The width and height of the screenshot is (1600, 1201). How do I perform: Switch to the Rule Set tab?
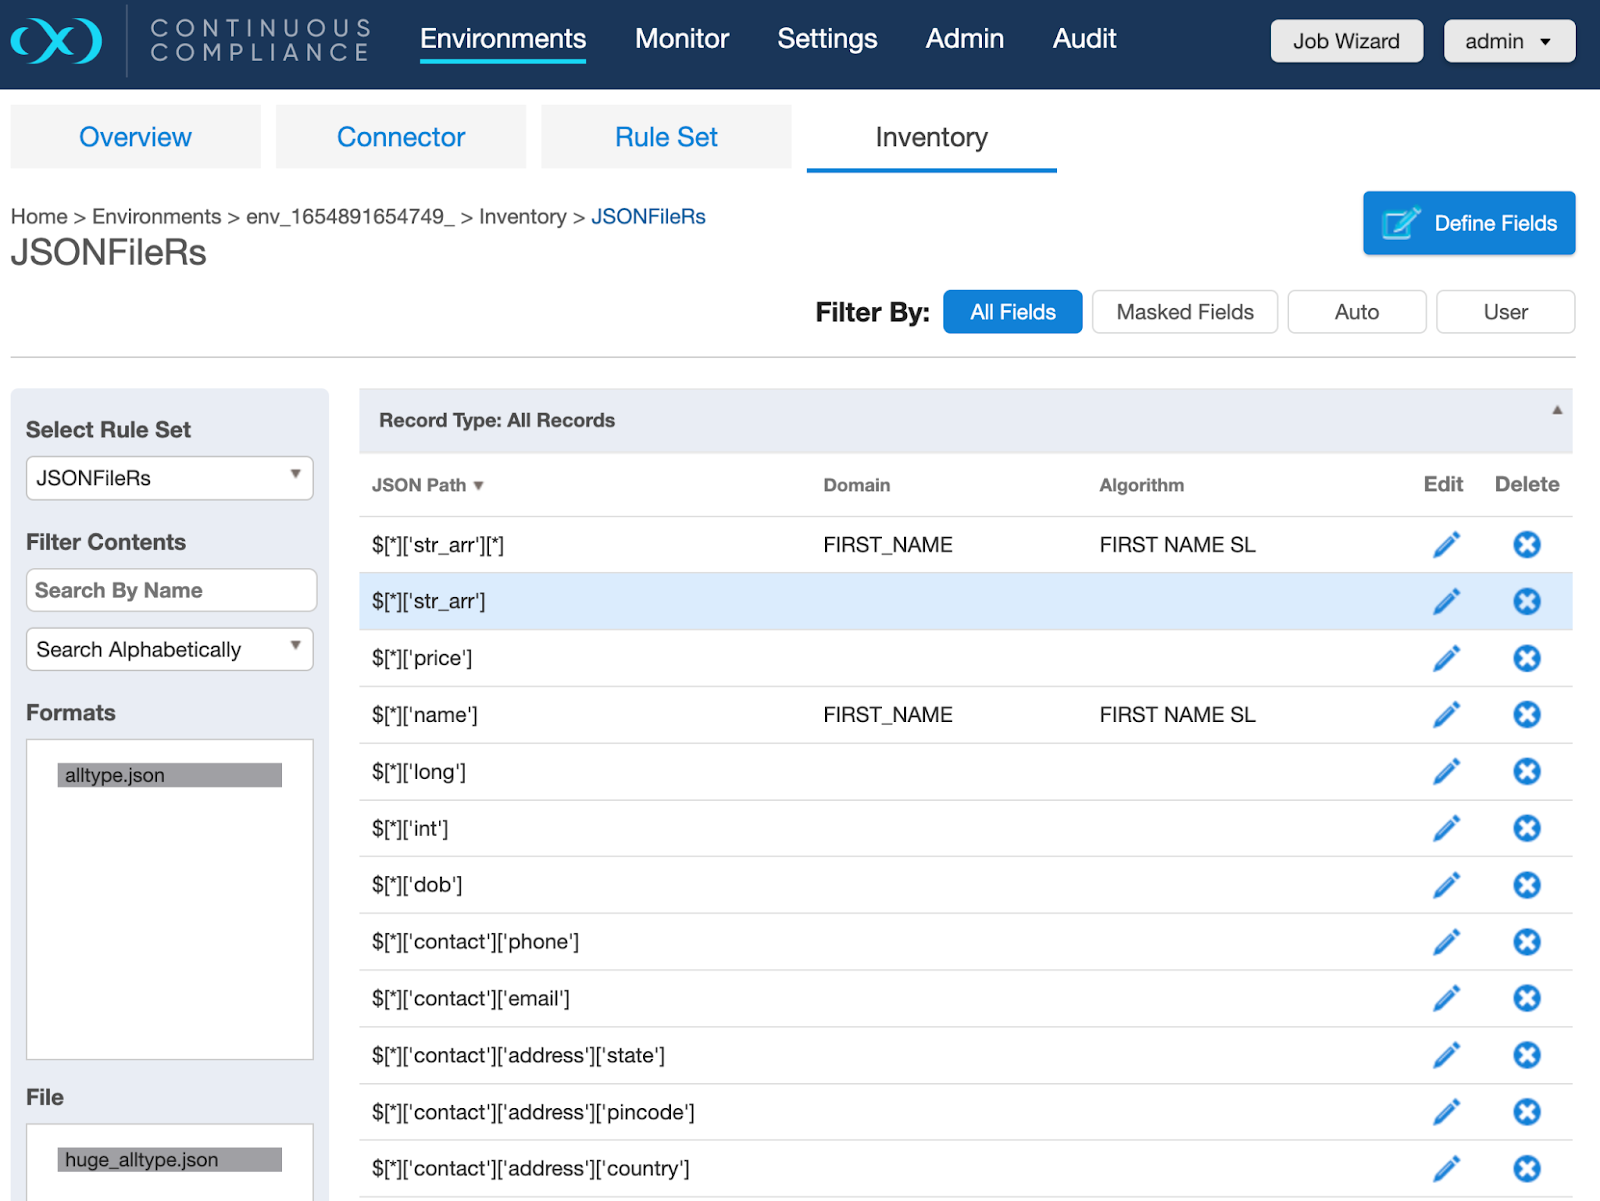[666, 137]
